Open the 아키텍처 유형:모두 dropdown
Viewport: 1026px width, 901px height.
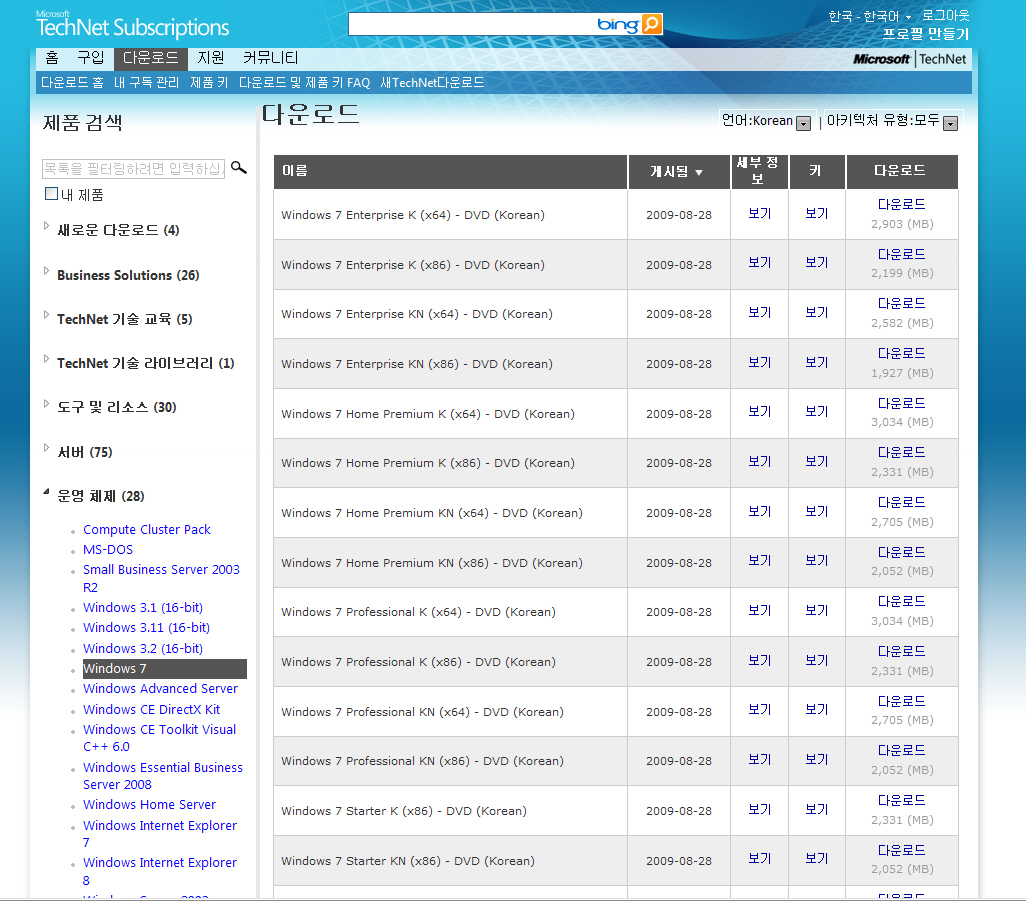point(951,123)
